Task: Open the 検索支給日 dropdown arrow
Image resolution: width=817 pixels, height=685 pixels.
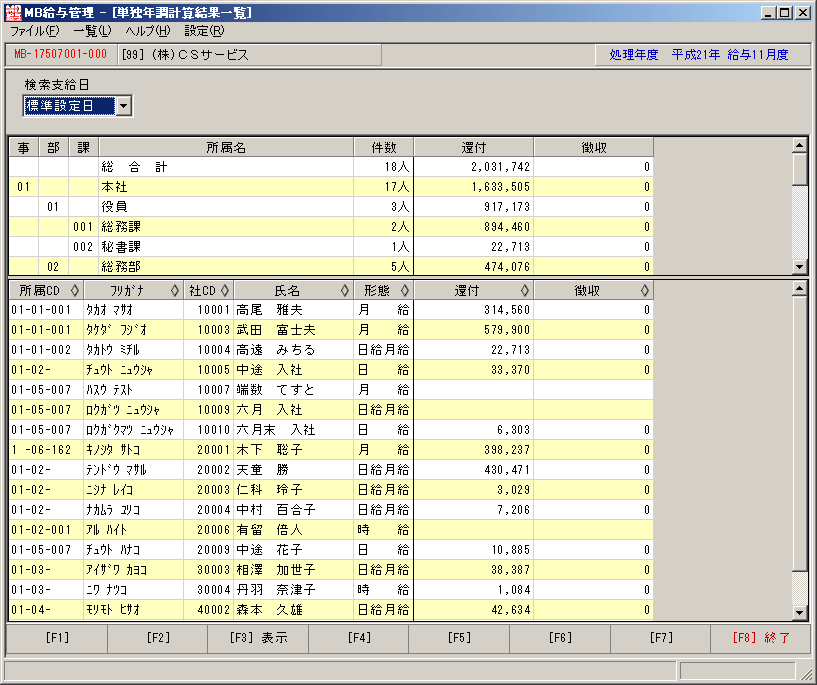Action: (123, 106)
